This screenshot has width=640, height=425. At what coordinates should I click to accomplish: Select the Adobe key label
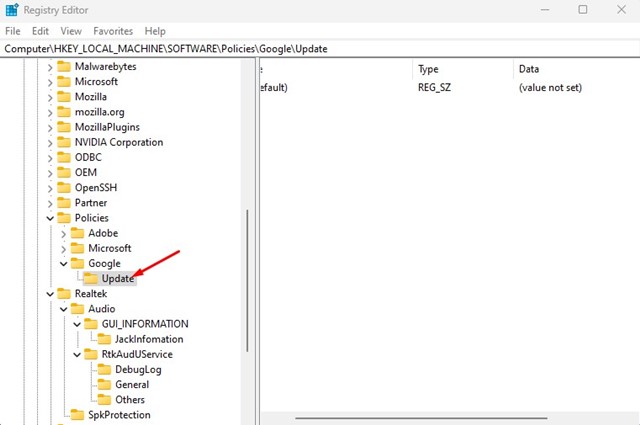pos(103,233)
